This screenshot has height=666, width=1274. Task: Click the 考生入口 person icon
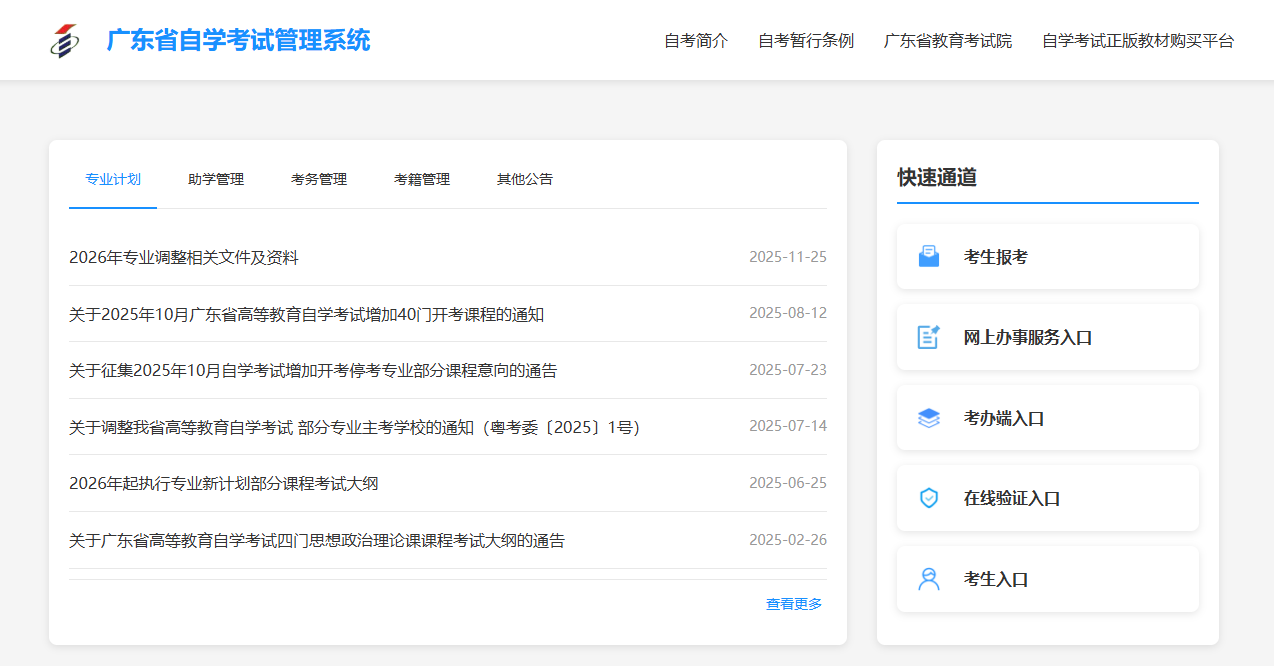point(929,579)
